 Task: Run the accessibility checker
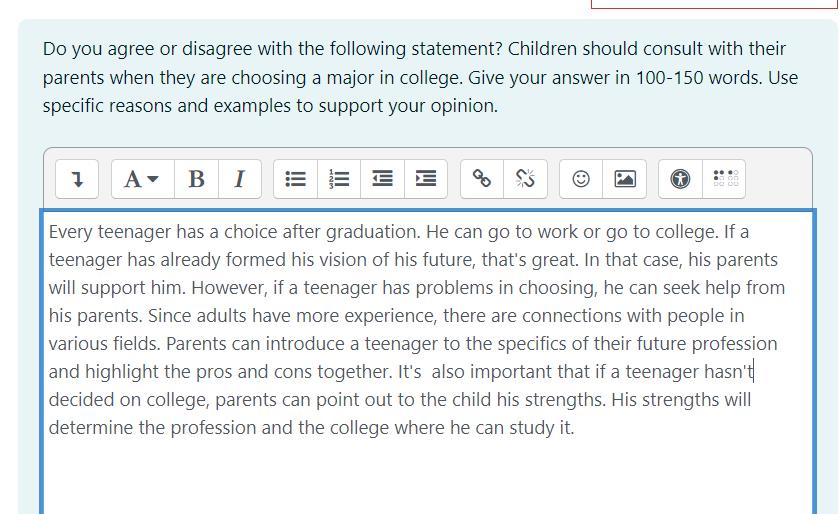tap(681, 179)
